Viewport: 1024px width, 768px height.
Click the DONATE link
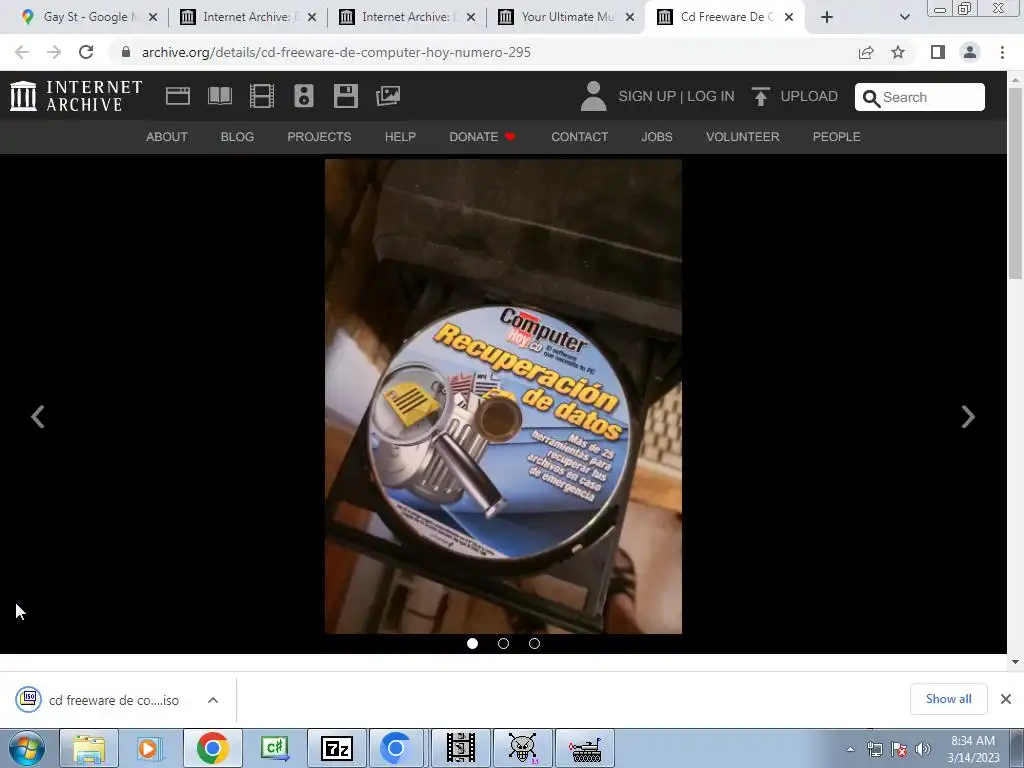click(x=482, y=136)
